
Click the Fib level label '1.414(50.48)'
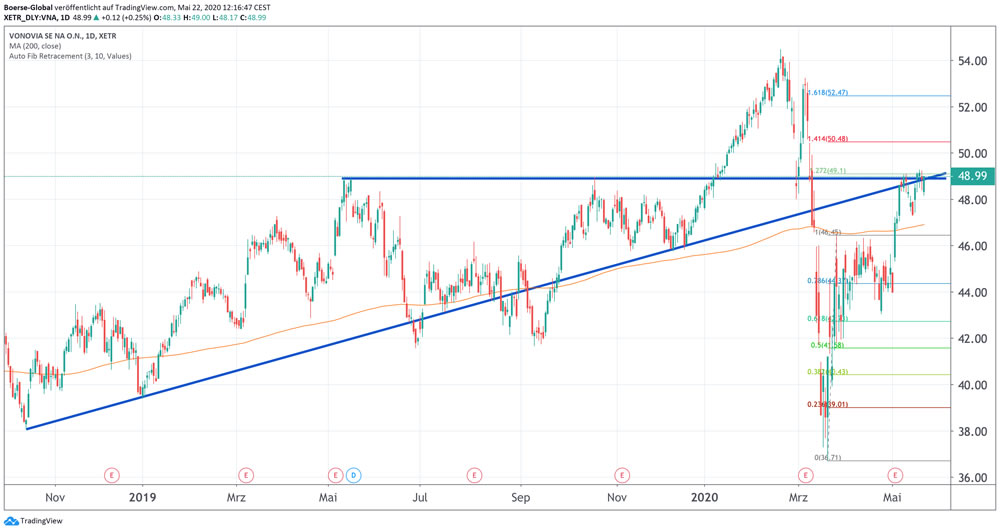click(x=828, y=139)
